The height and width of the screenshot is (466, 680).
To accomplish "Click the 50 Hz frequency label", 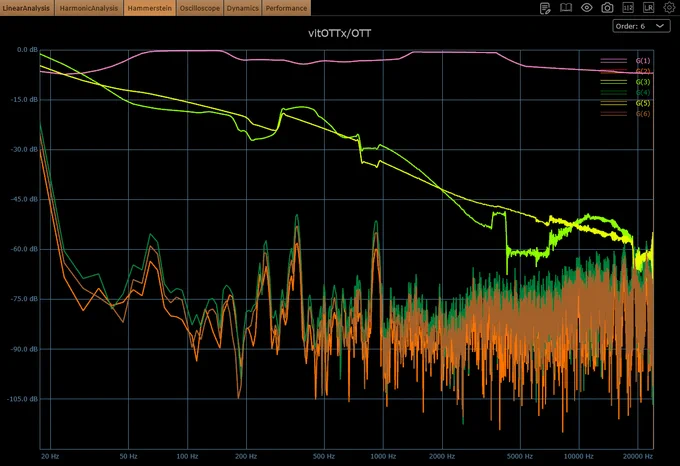I will pos(128,456).
